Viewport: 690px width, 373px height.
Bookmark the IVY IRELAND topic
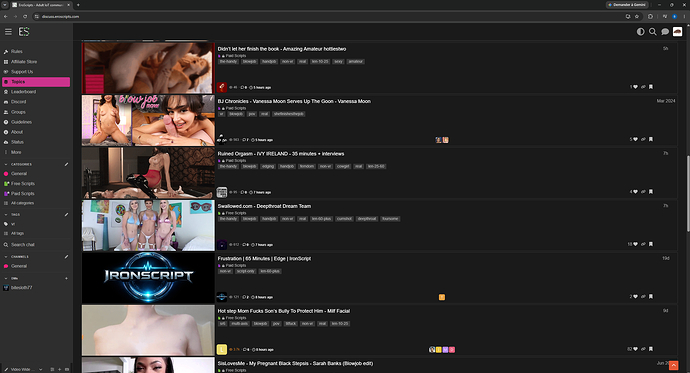[x=651, y=192]
